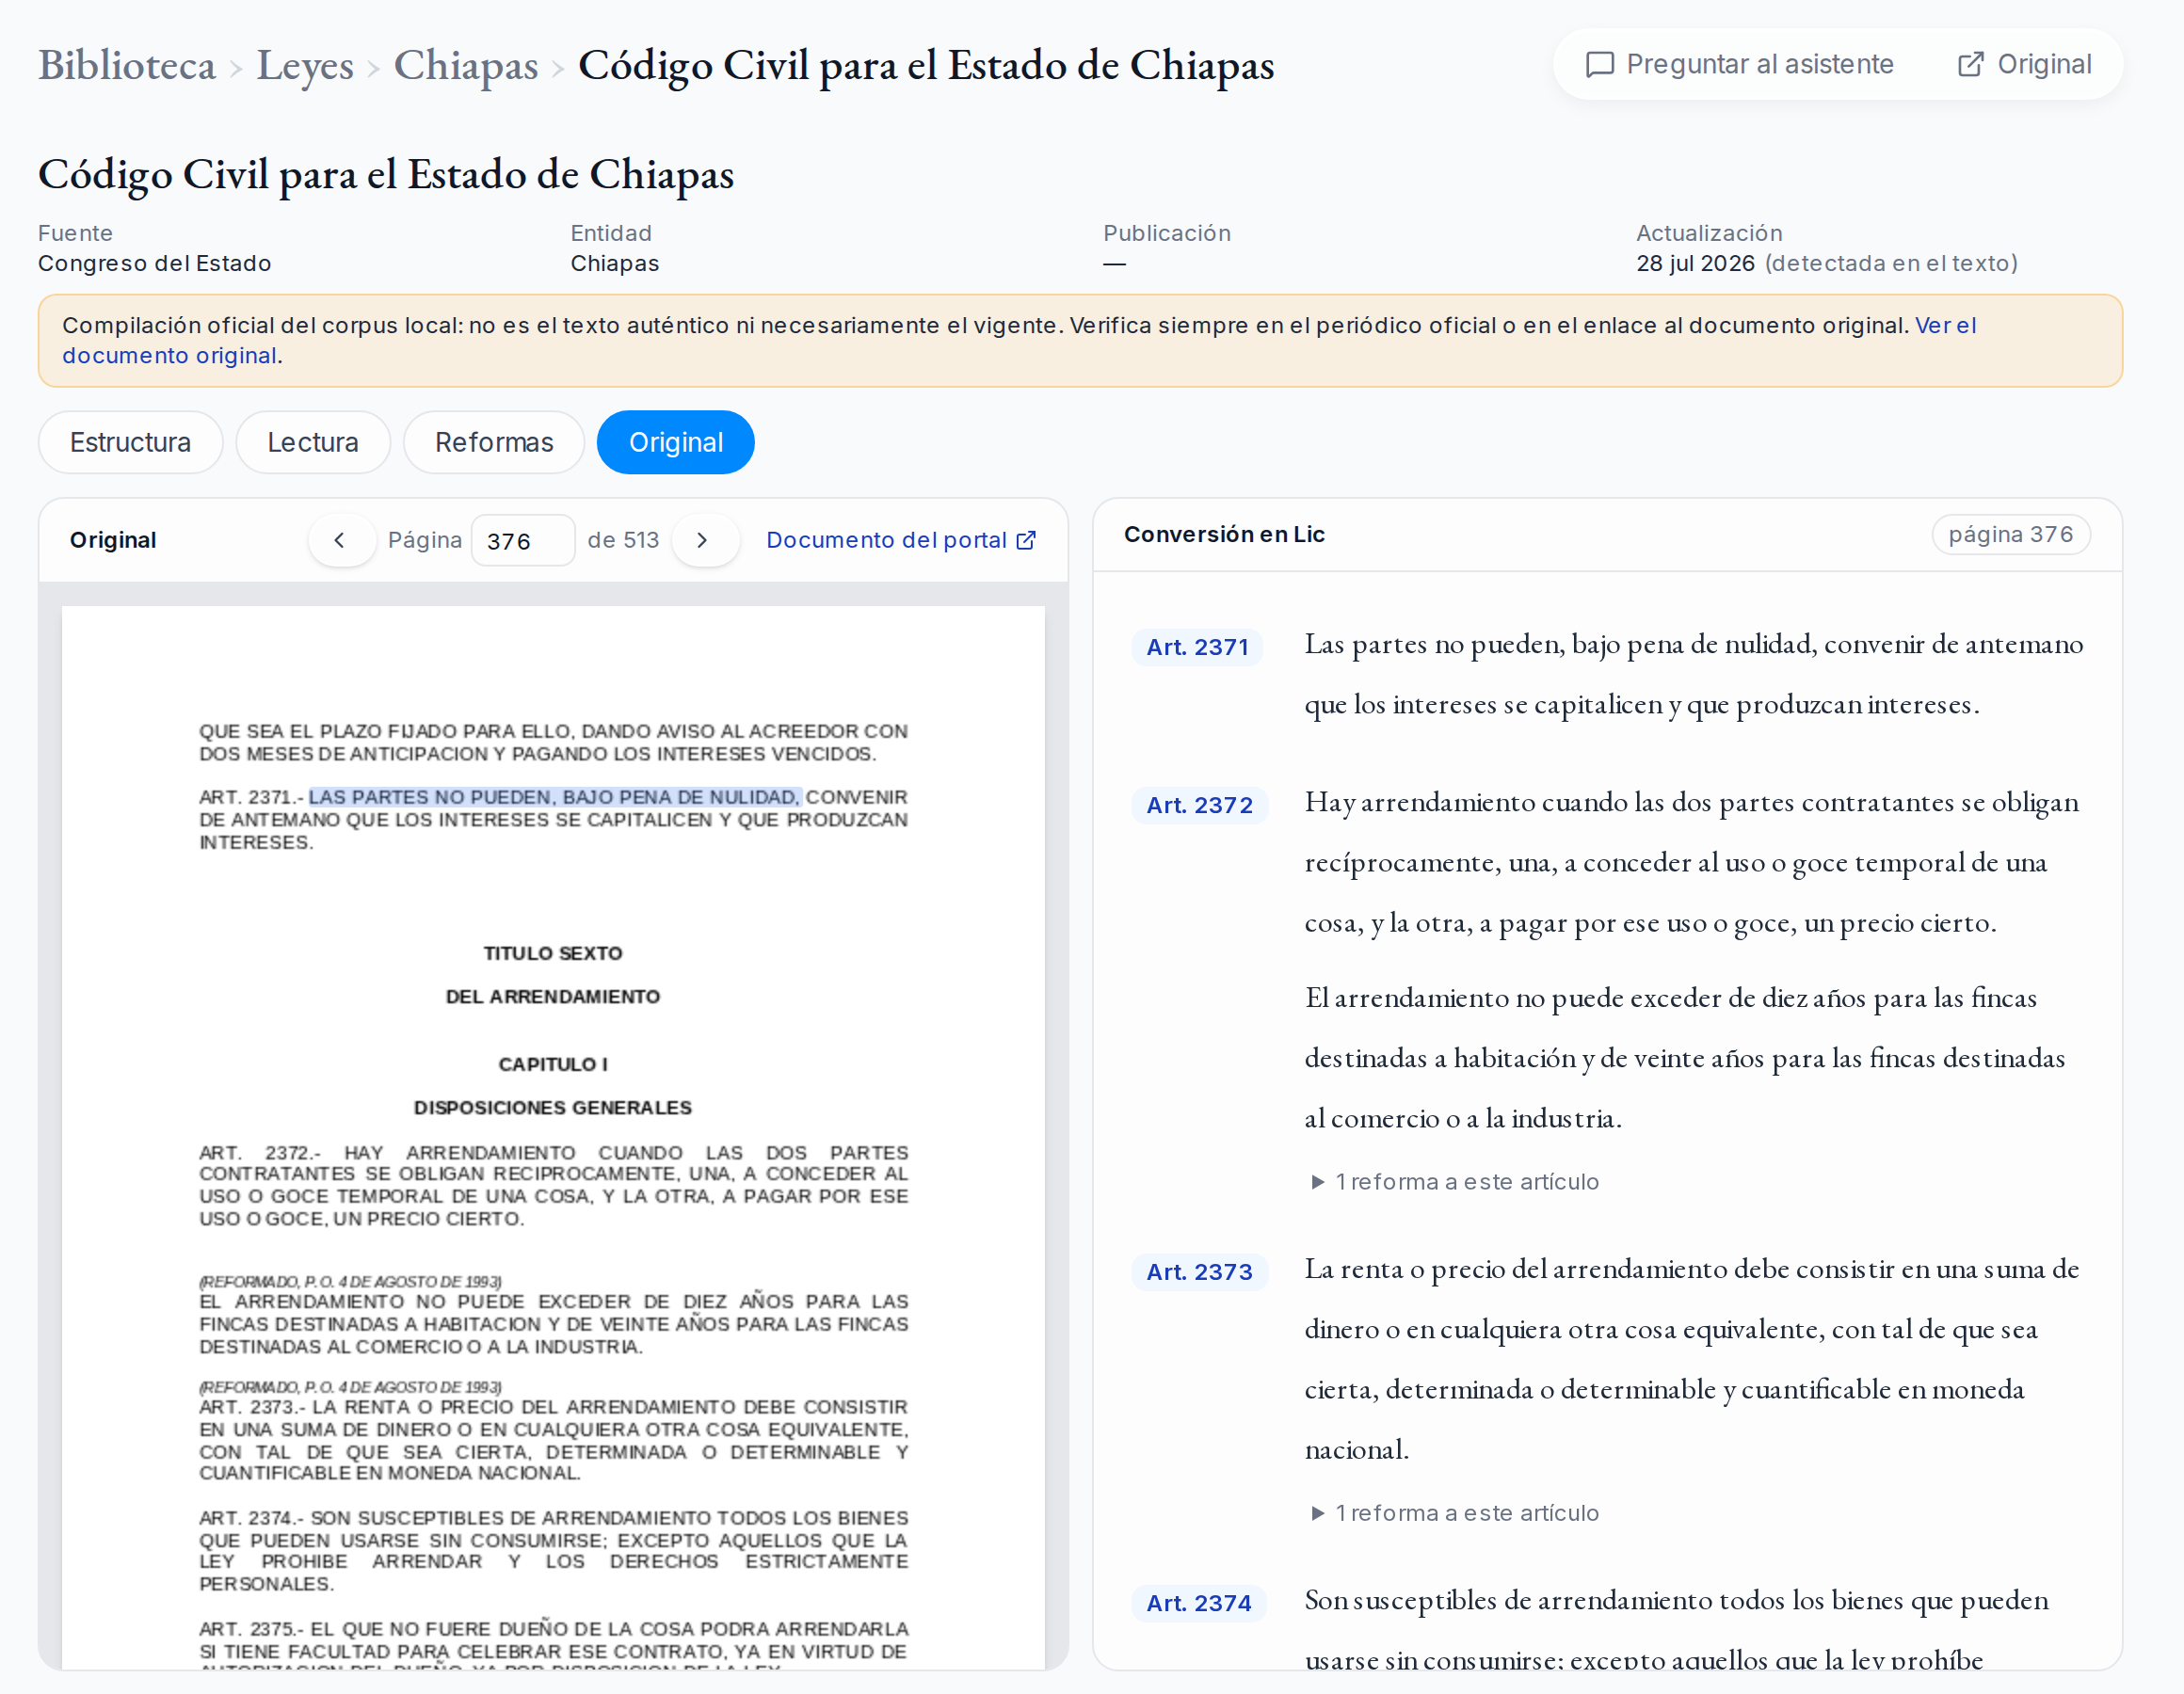Viewport: 2184px width, 1694px height.
Task: Open the Reformas tab
Action: tap(494, 442)
